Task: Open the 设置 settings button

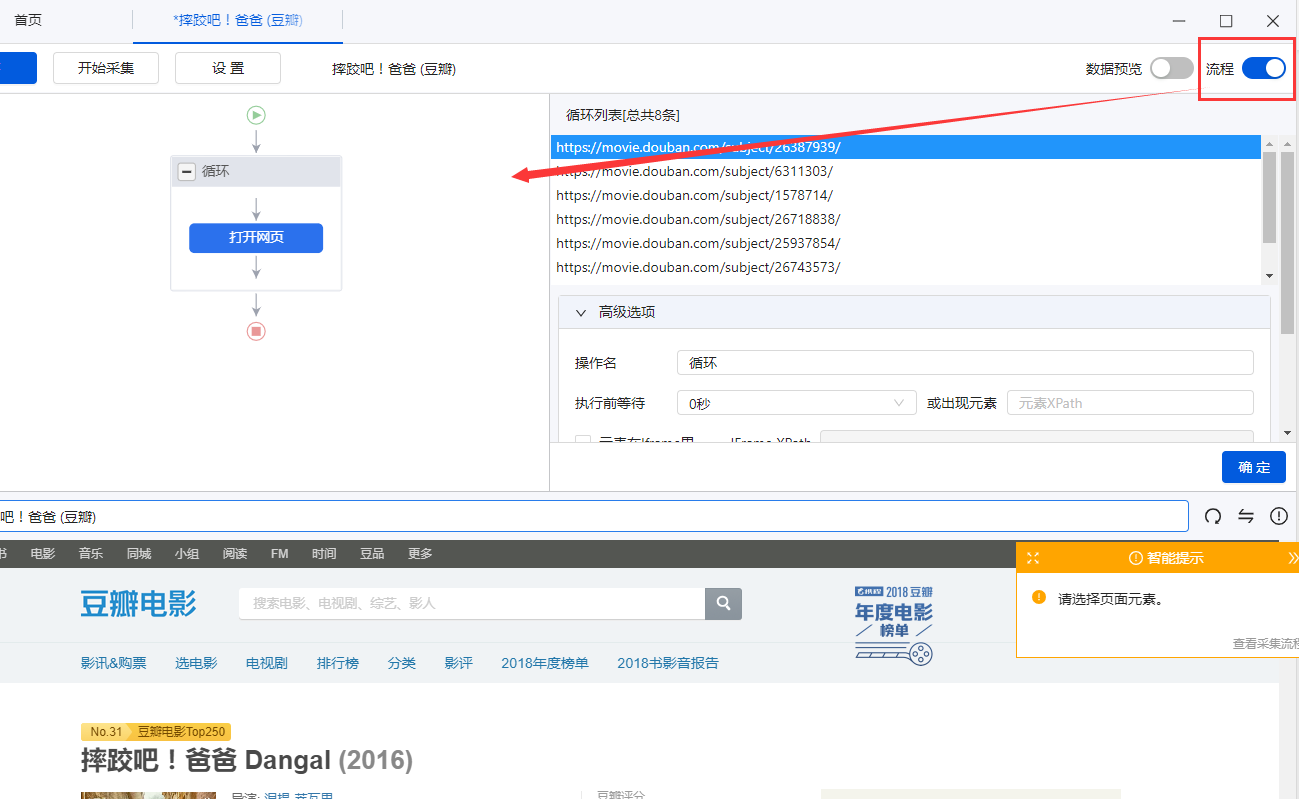Action: click(x=228, y=68)
